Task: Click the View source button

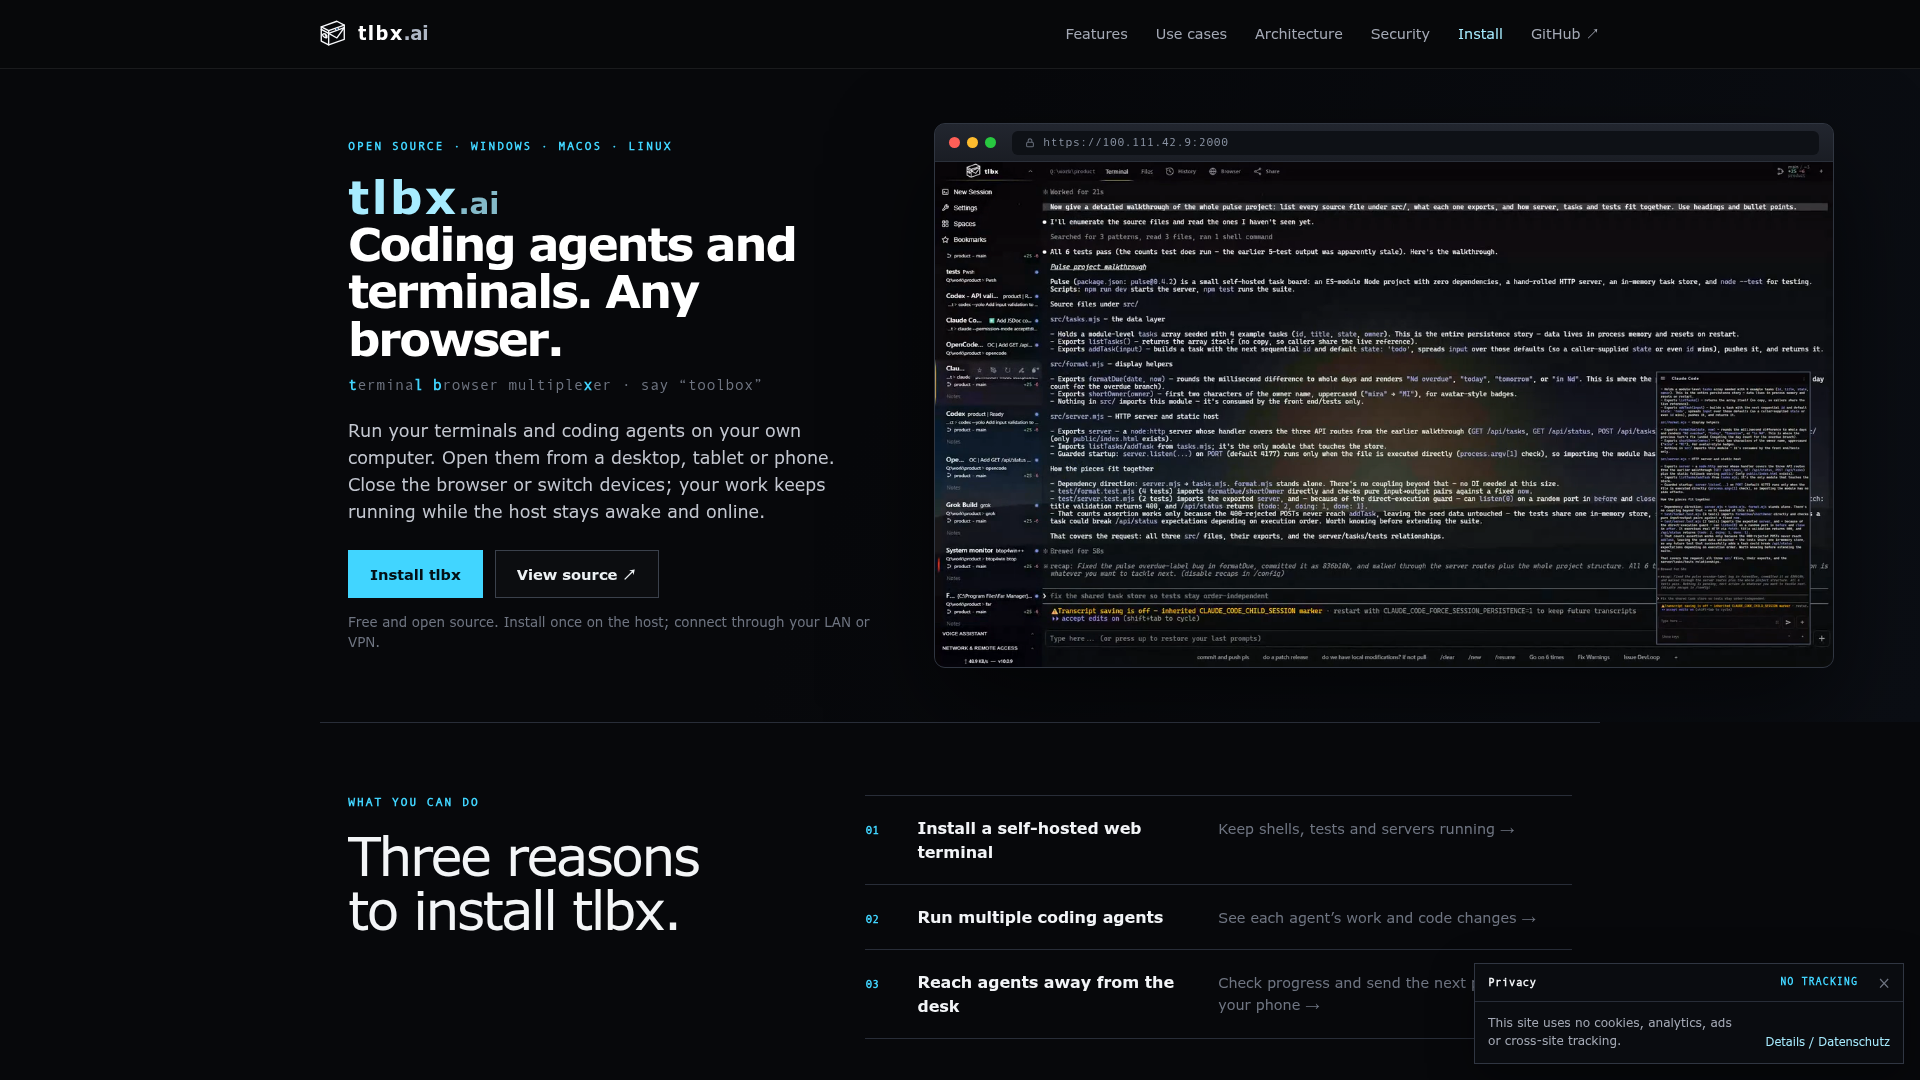Action: coord(576,574)
